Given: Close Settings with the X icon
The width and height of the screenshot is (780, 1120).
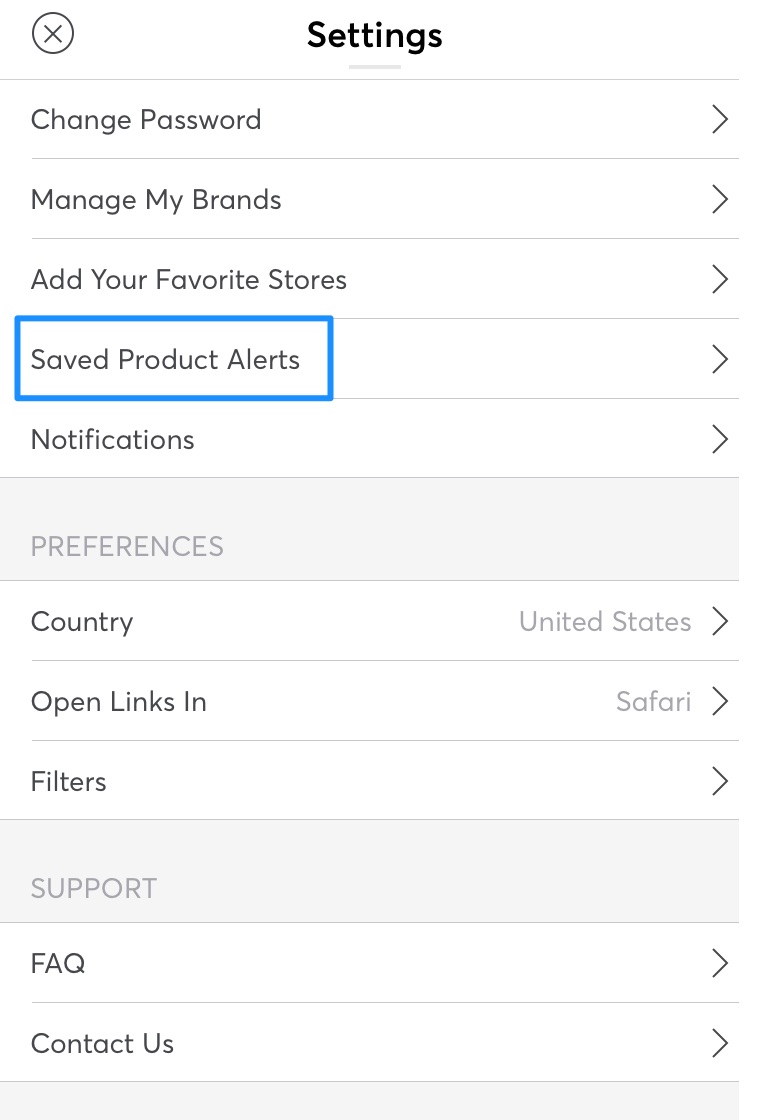Looking at the screenshot, I should pos(53,34).
